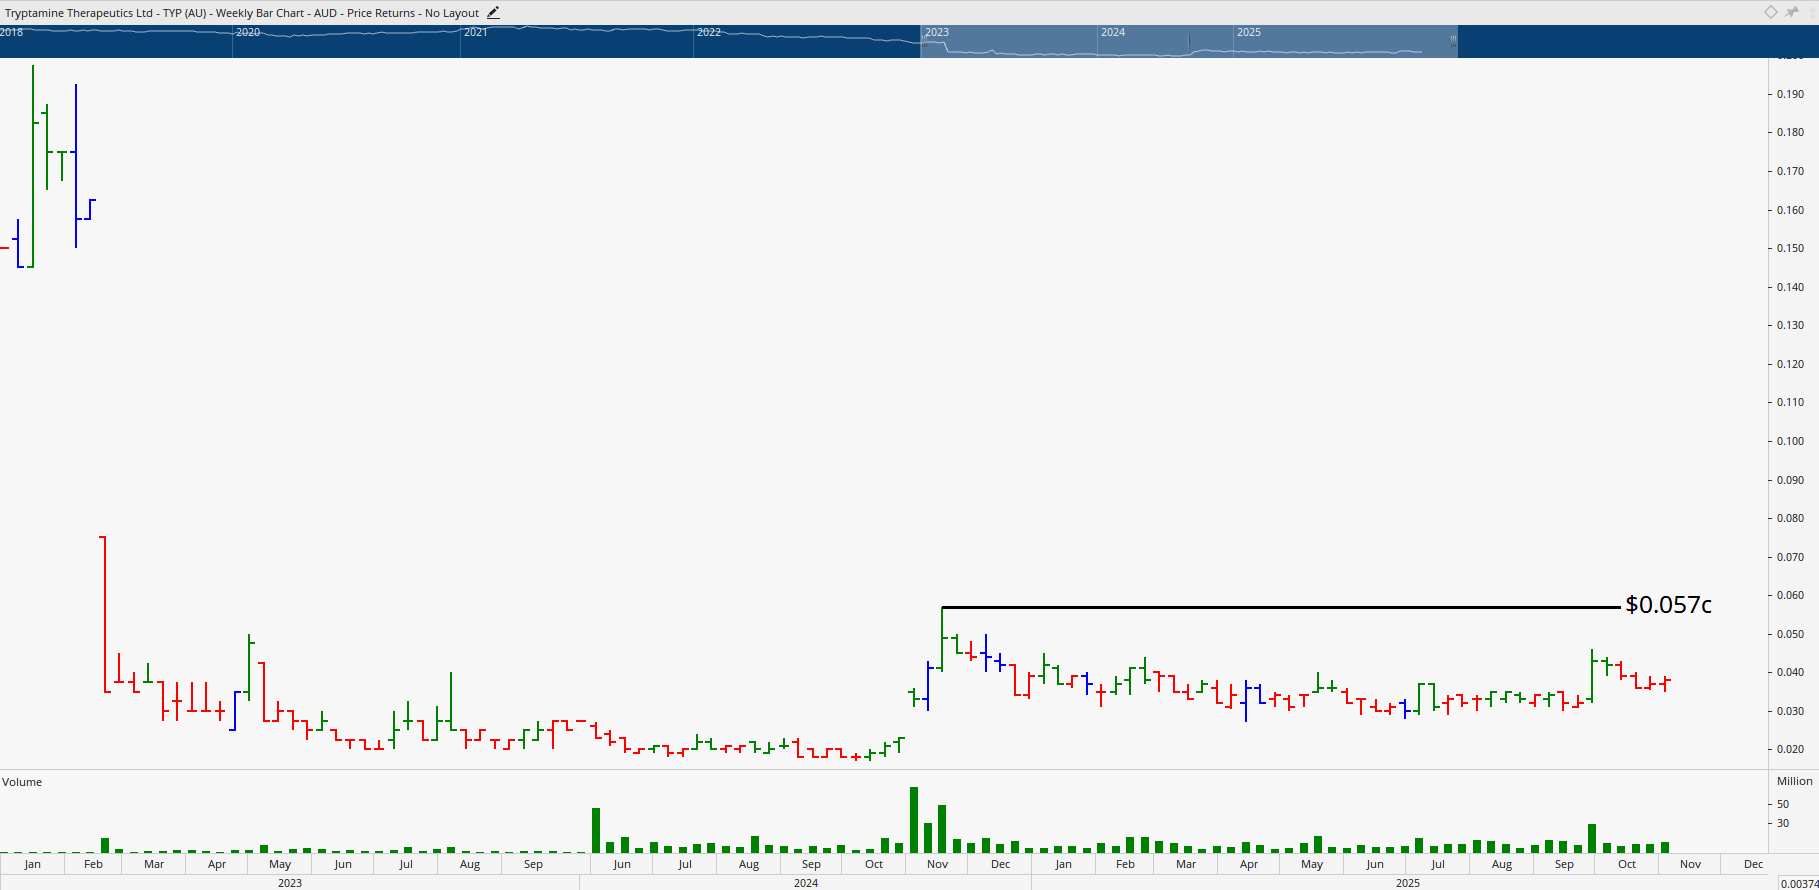Click the pencil edit icon beside the chart title
The width and height of the screenshot is (1819, 890).
click(x=493, y=13)
